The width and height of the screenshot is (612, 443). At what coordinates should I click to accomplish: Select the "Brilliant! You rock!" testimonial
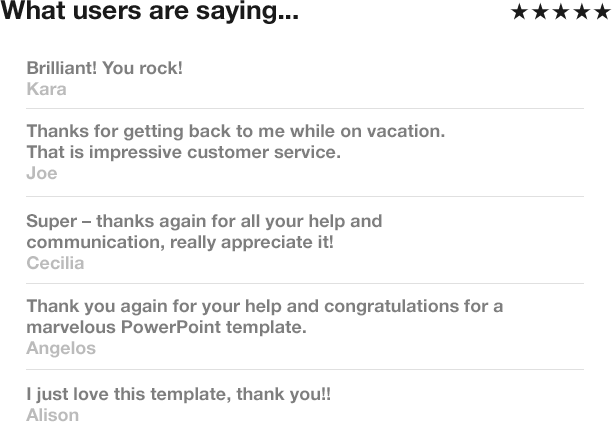click(104, 69)
